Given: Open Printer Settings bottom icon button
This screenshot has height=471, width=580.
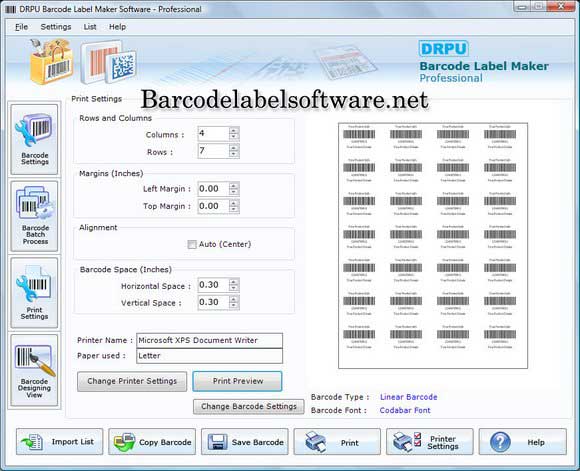Looking at the screenshot, I should 429,442.
